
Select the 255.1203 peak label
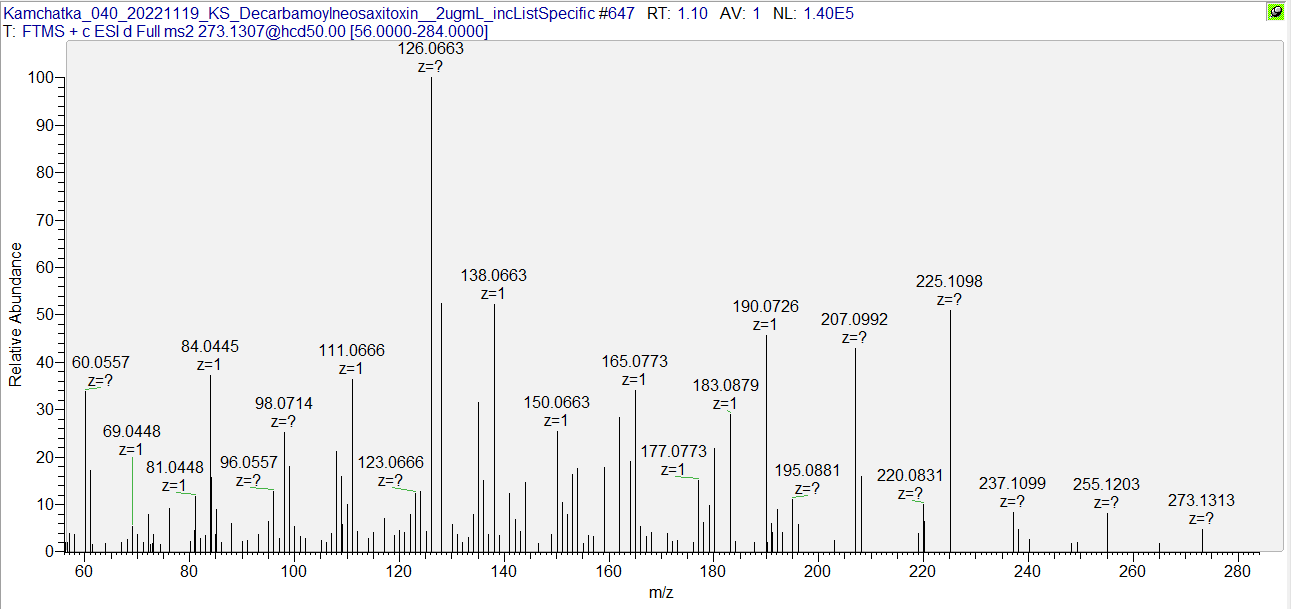1106,484
